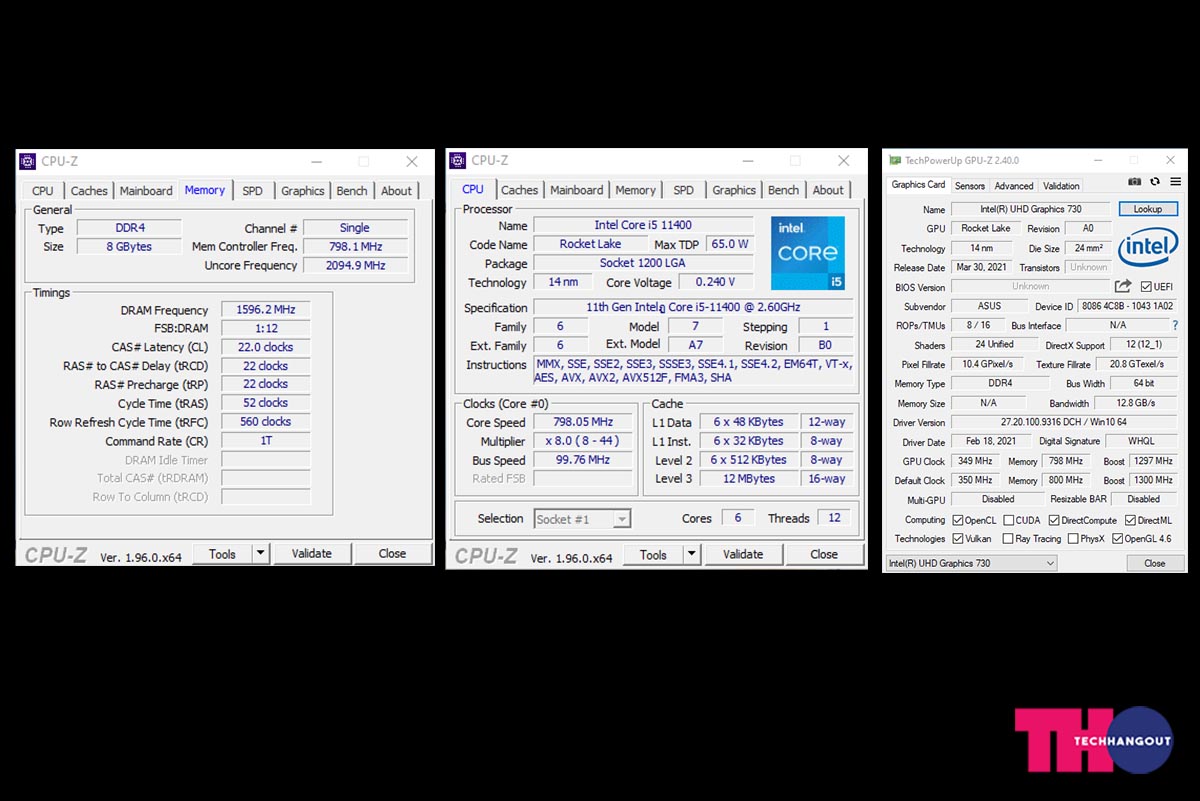Toggle the Vulkan checkbox

[958, 539]
